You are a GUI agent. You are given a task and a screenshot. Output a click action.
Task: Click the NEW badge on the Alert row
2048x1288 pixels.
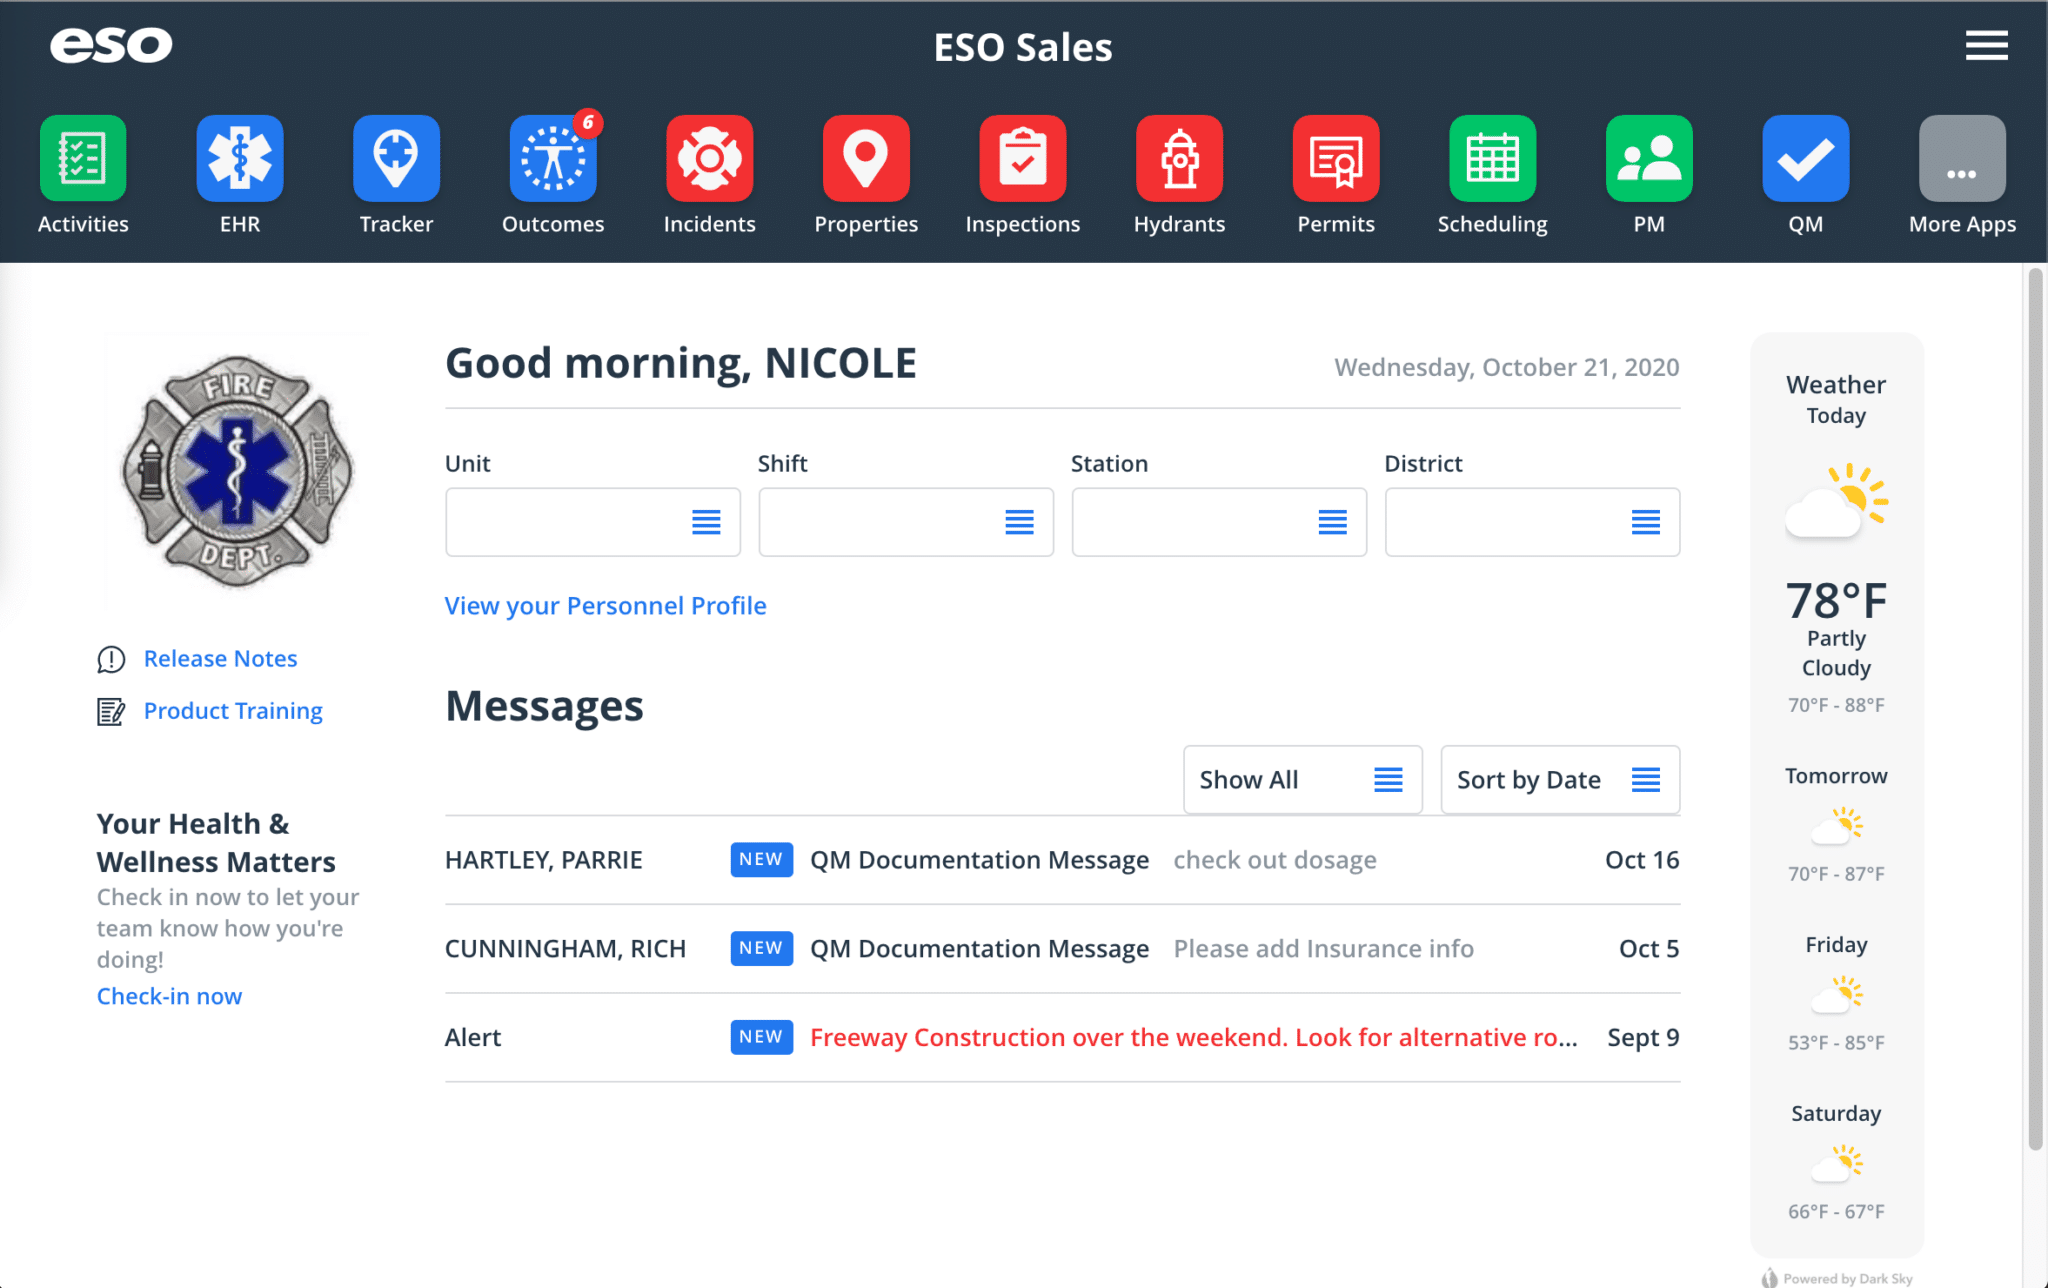[x=761, y=1037]
